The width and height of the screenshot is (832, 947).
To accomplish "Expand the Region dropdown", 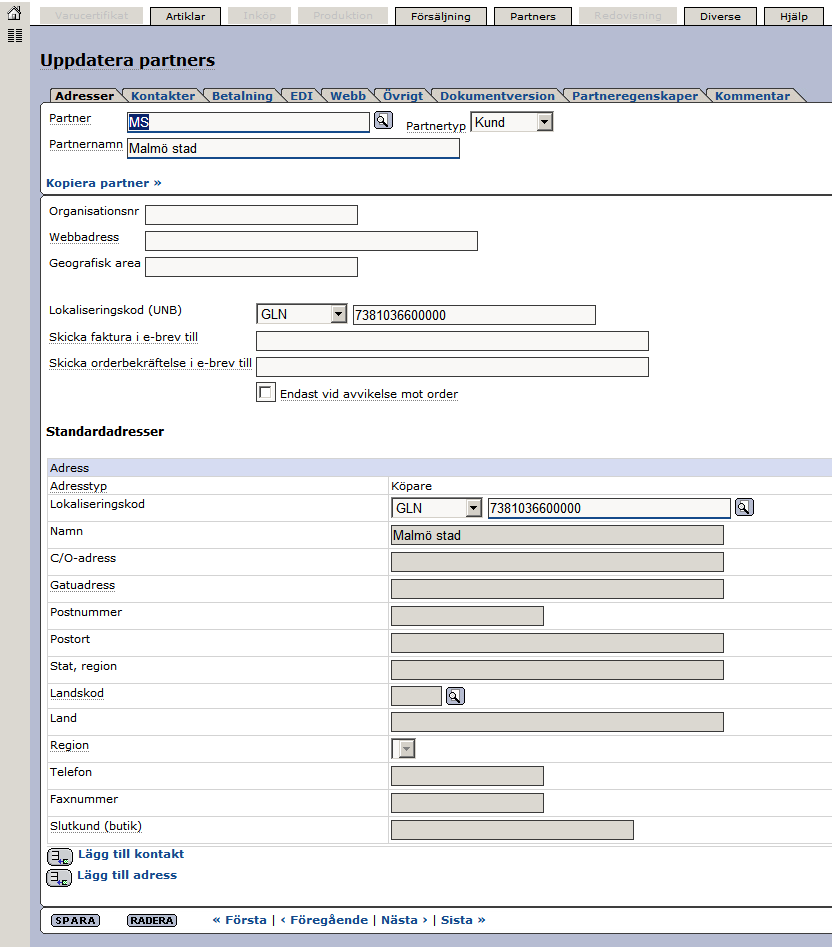I will [403, 748].
